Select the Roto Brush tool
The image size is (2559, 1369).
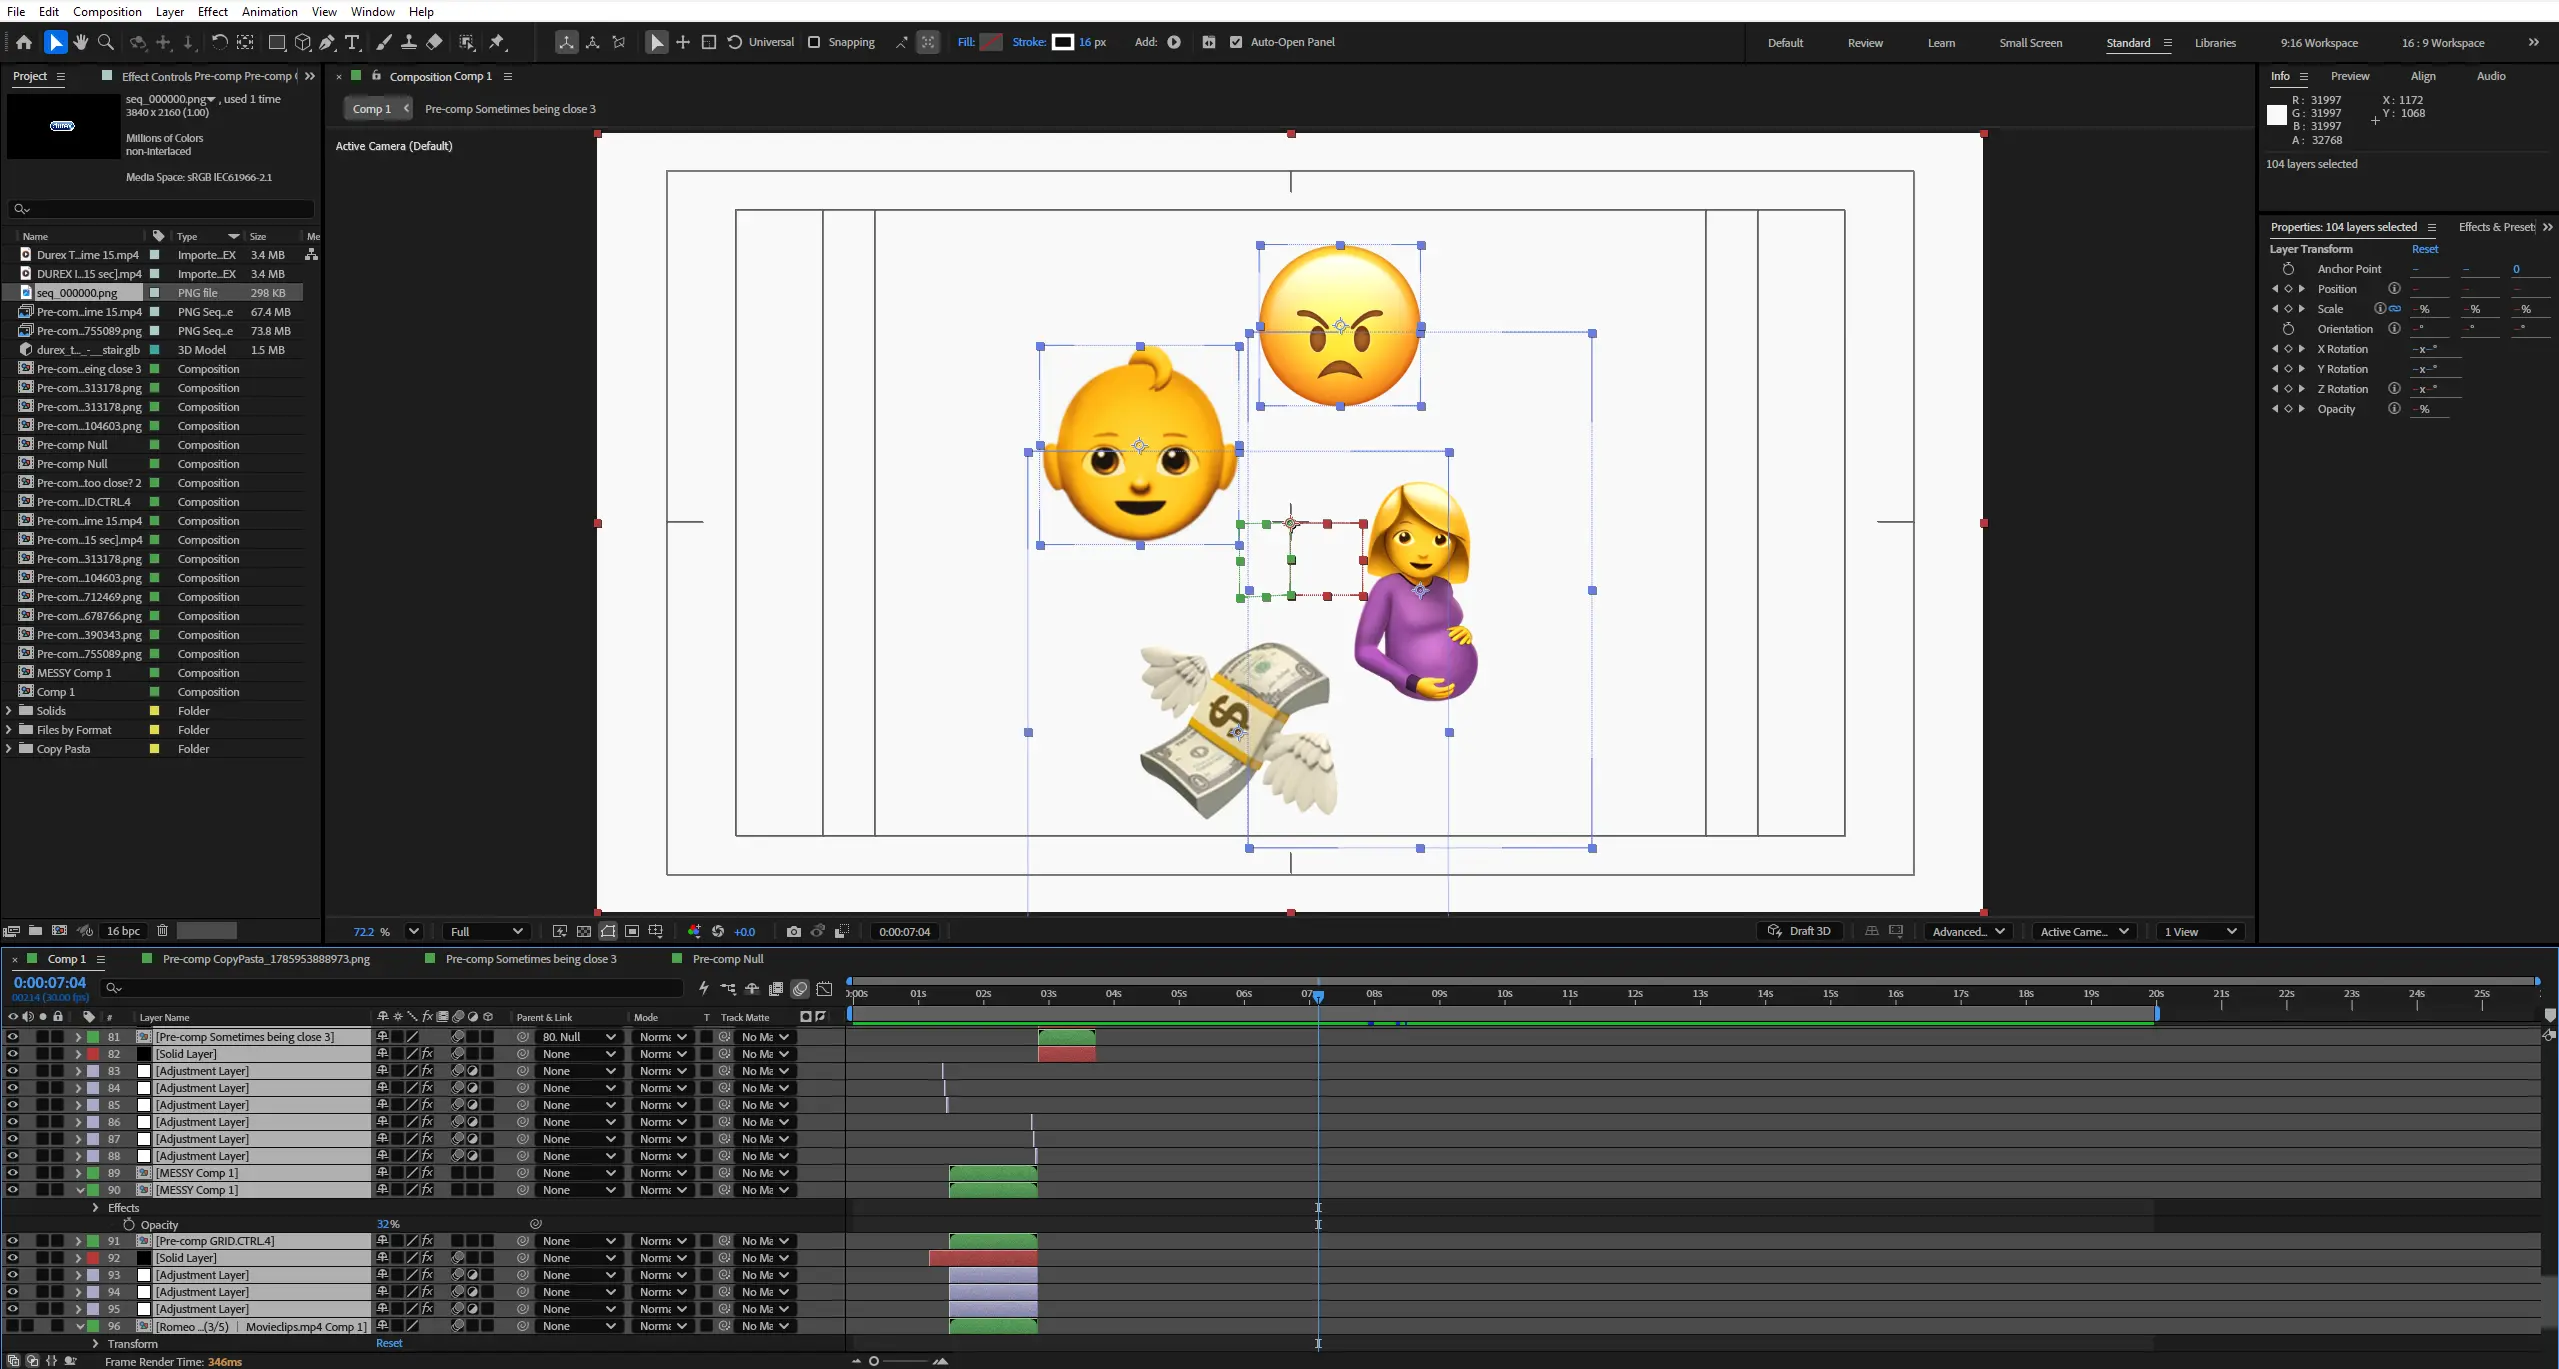click(466, 42)
